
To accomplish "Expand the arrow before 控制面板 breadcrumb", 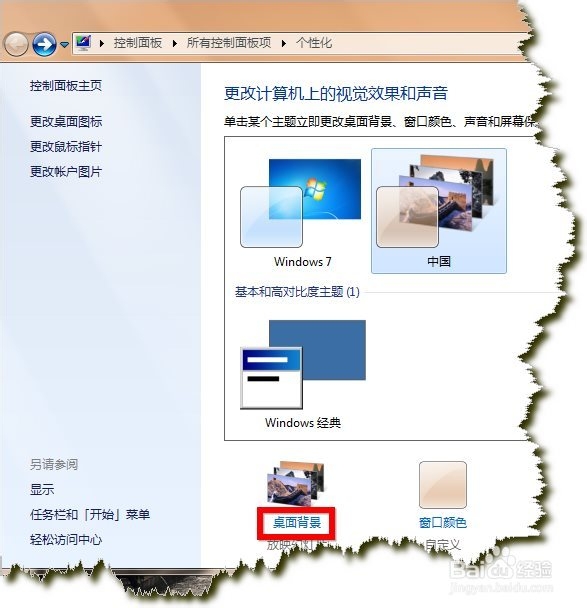I will coord(102,43).
